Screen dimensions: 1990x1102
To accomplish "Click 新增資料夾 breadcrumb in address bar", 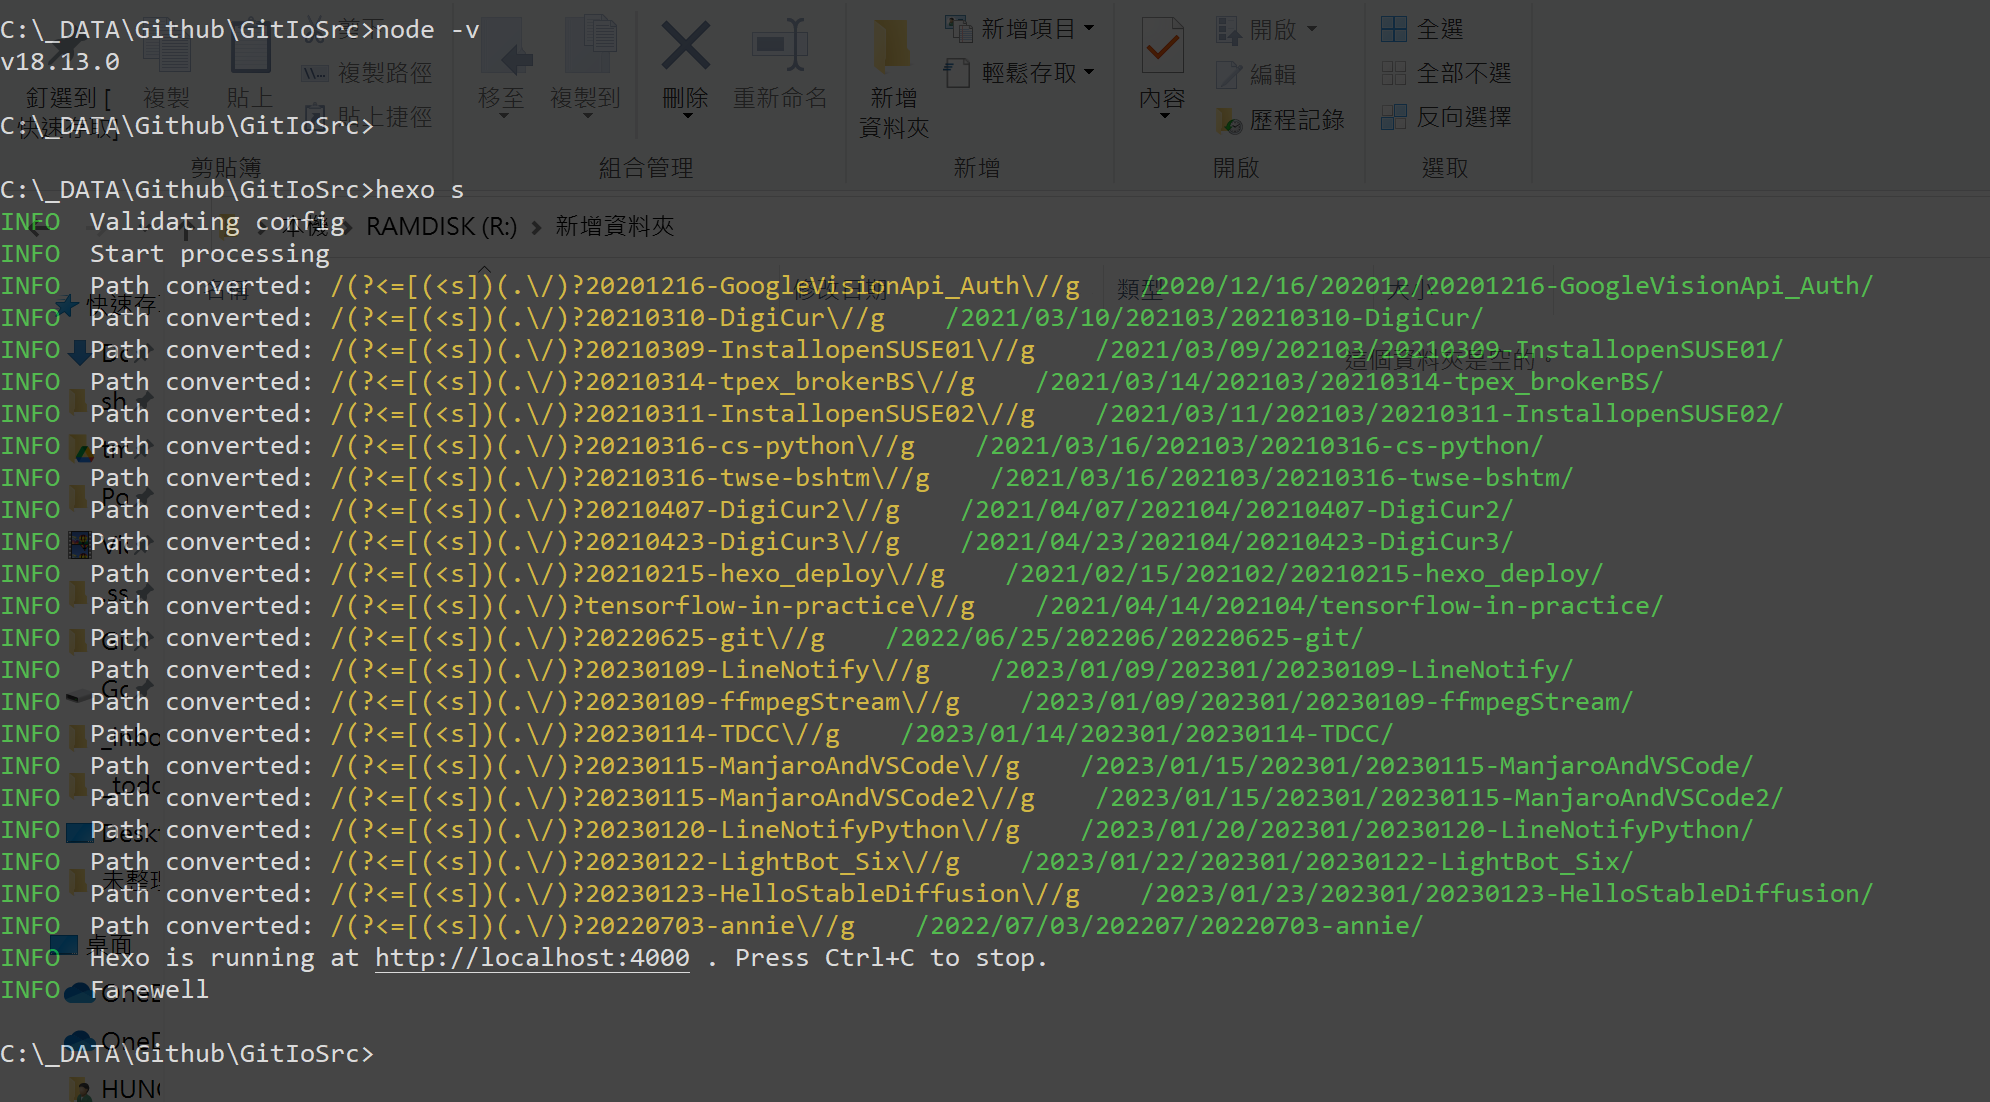I will [615, 226].
